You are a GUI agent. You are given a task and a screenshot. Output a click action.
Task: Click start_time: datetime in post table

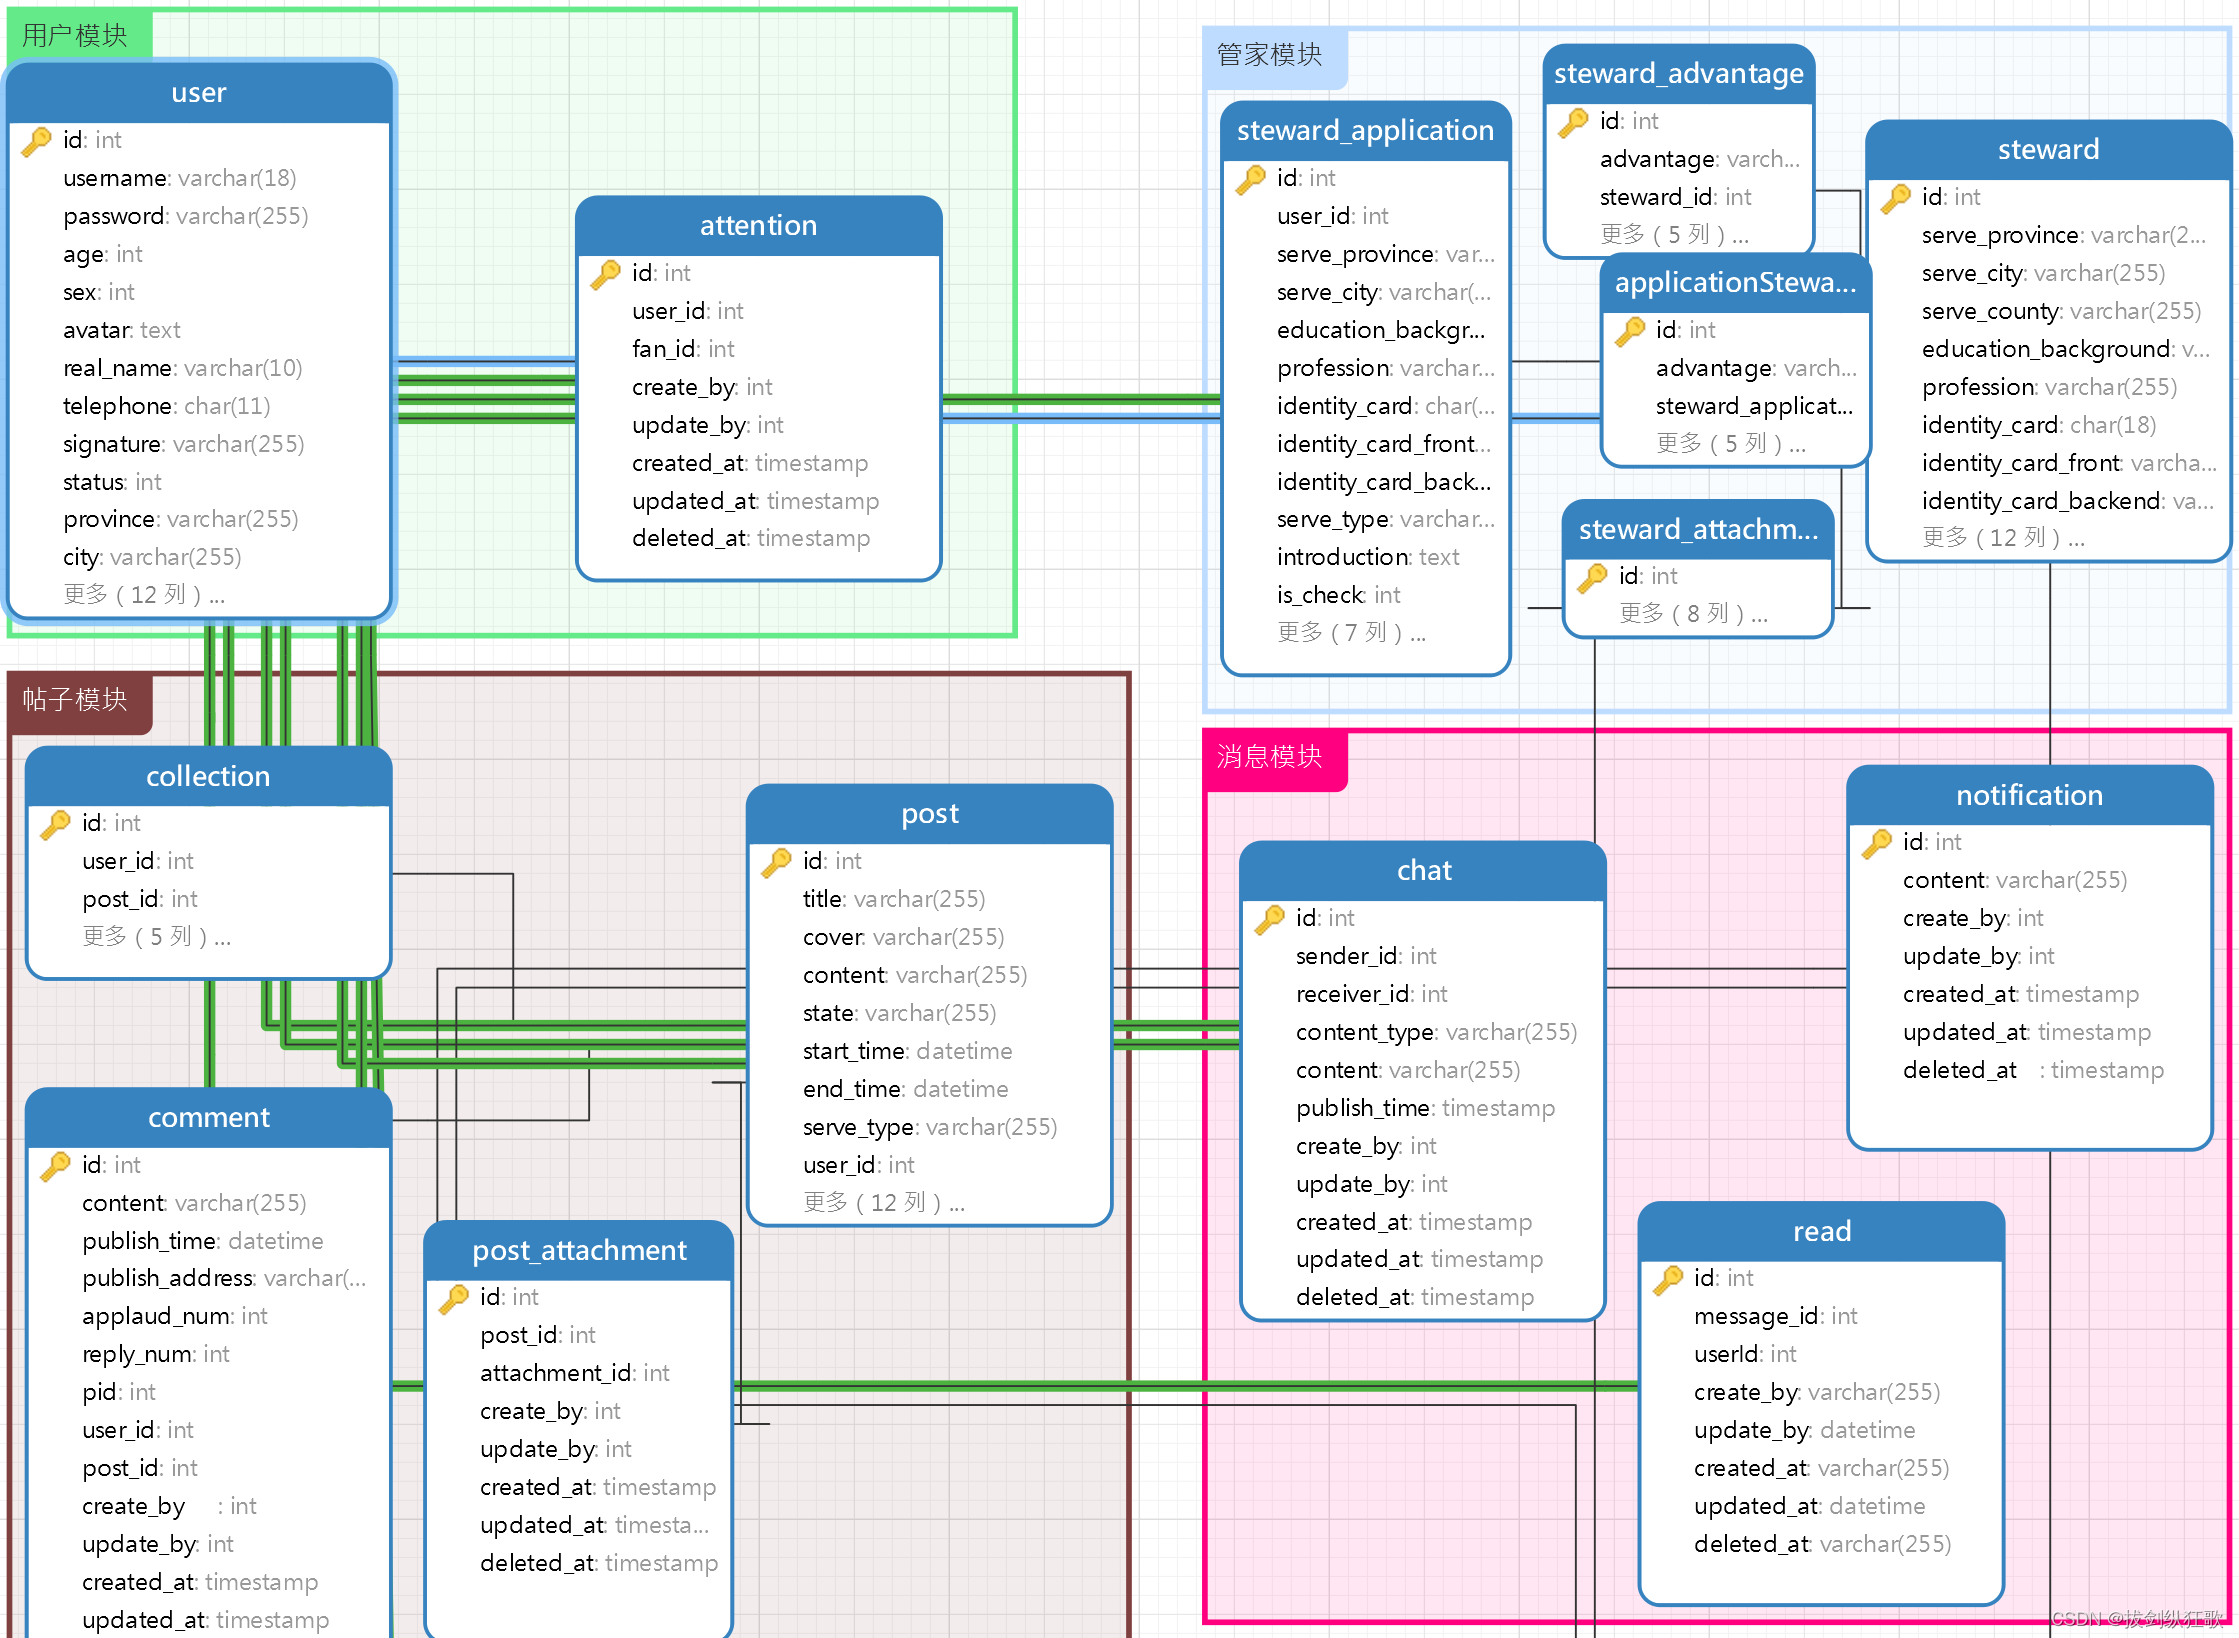[907, 1052]
